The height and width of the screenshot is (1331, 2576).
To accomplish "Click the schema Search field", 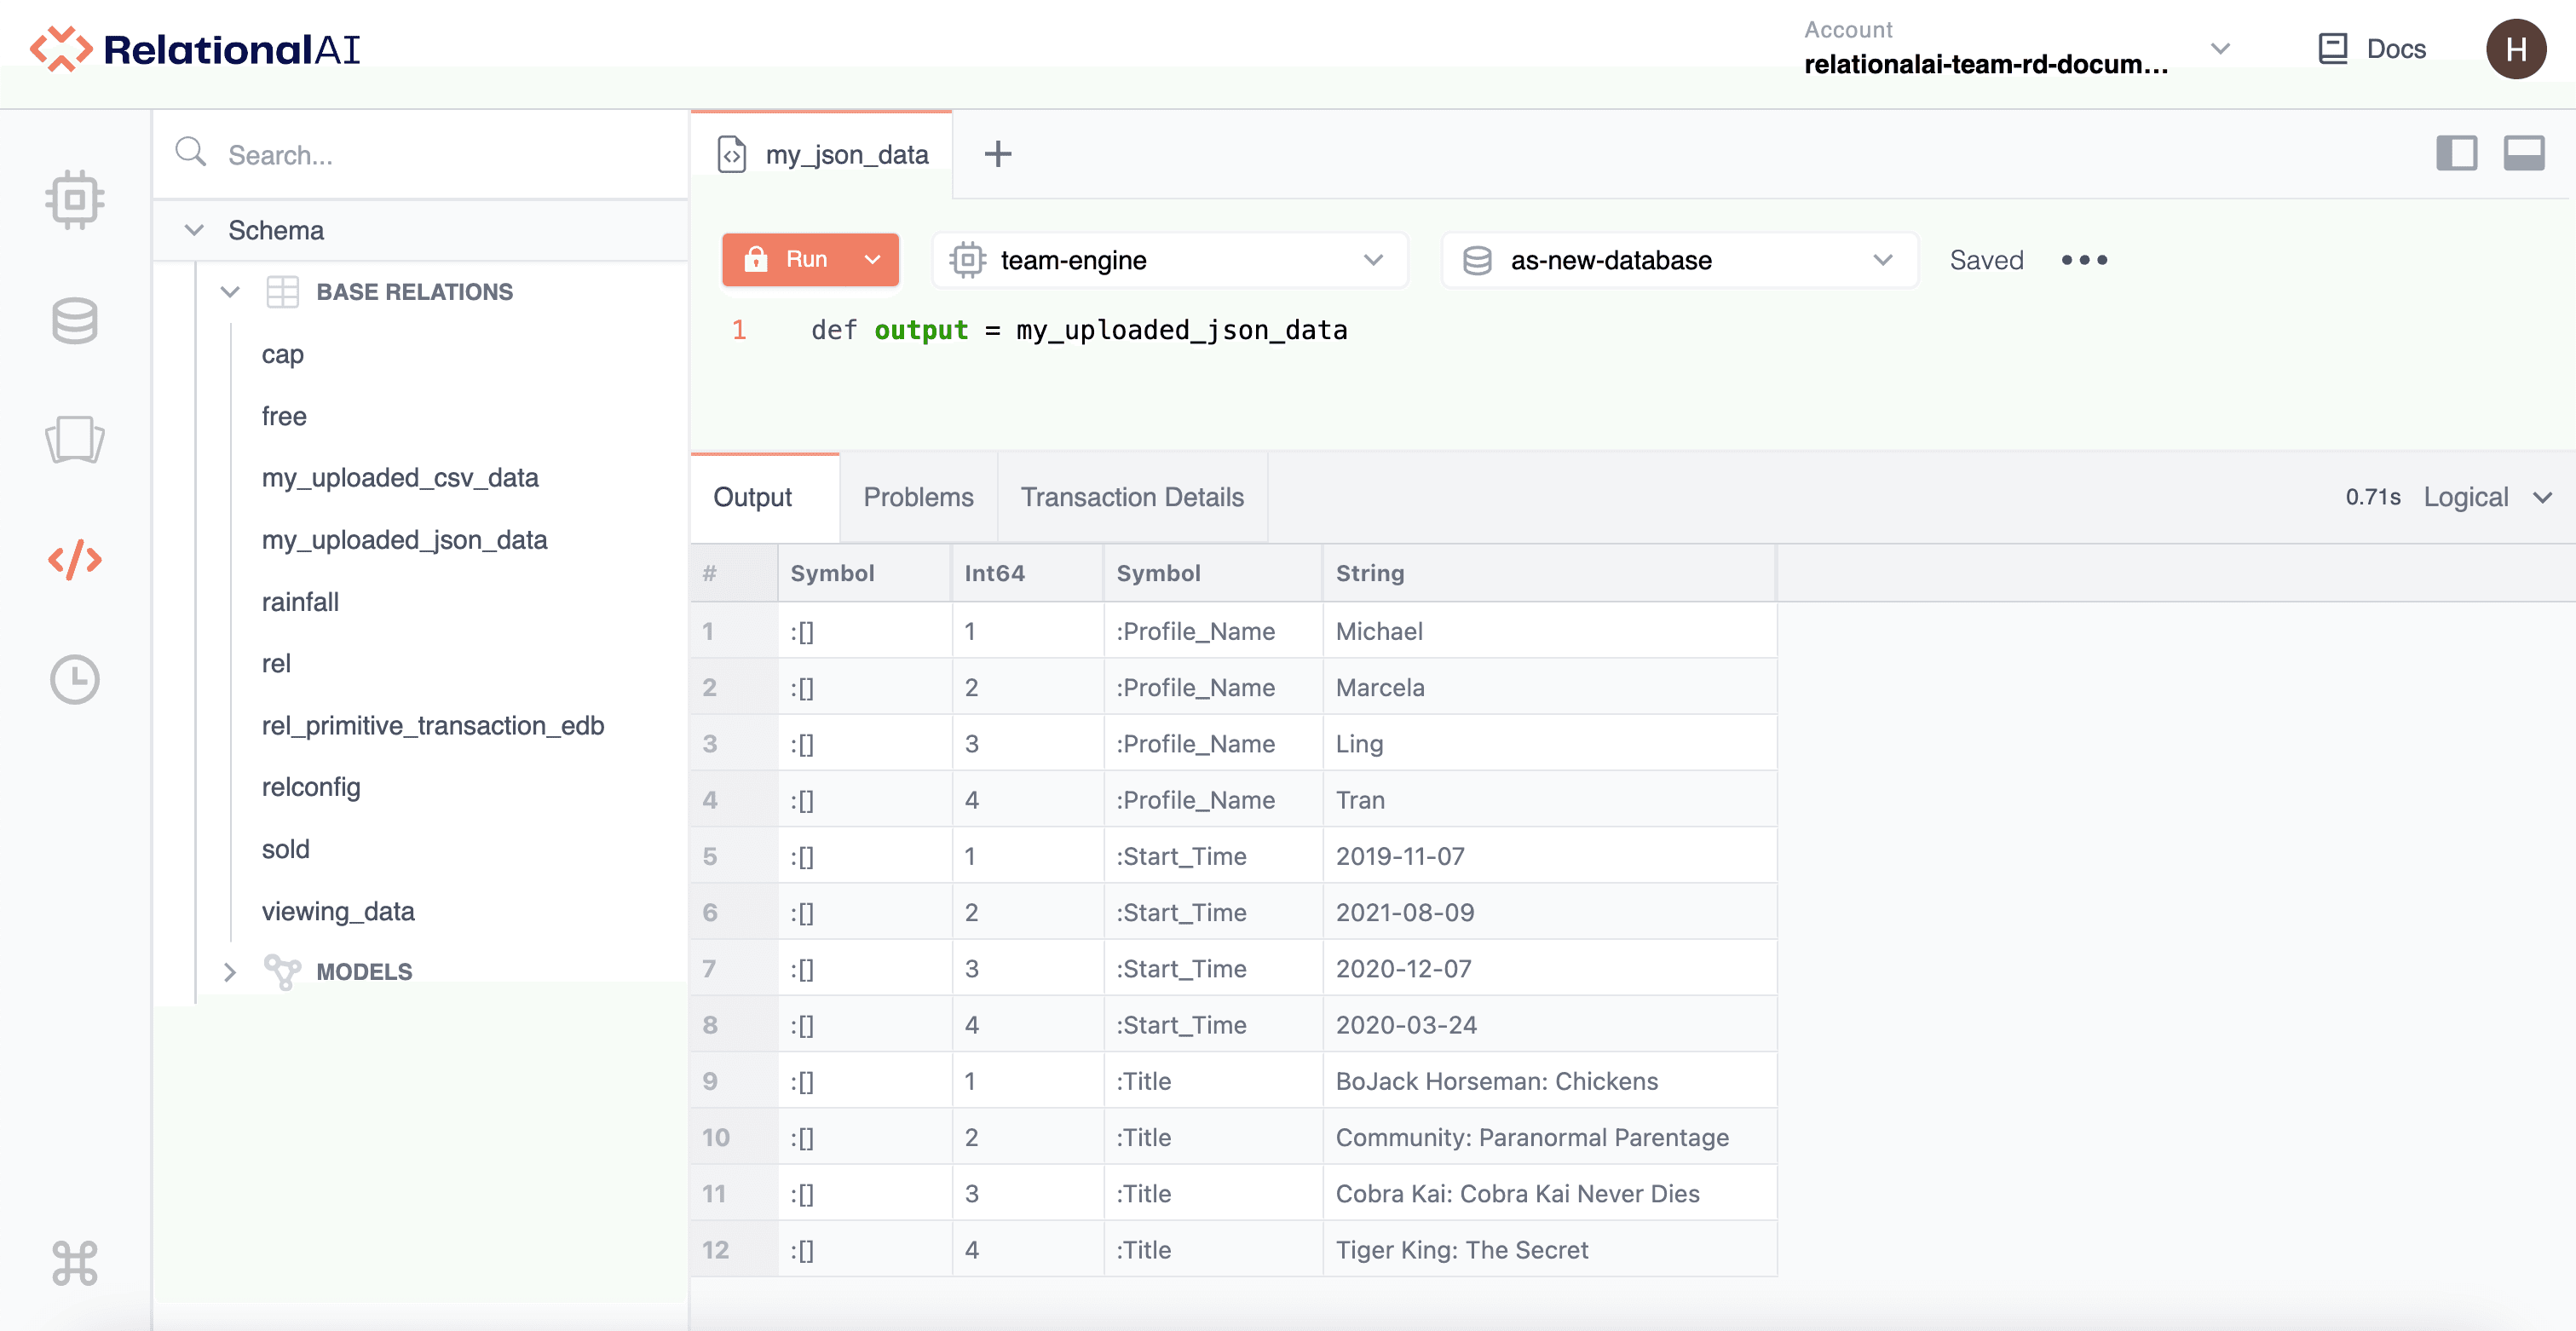I will coord(440,155).
